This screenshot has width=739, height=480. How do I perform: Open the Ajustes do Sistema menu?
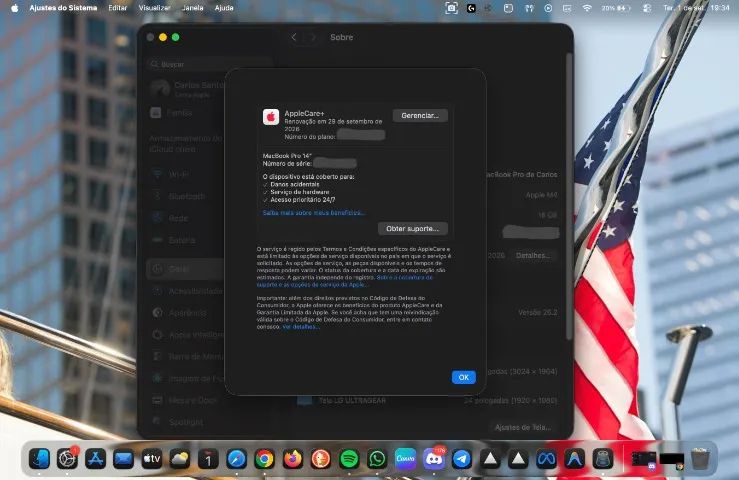(x=63, y=8)
